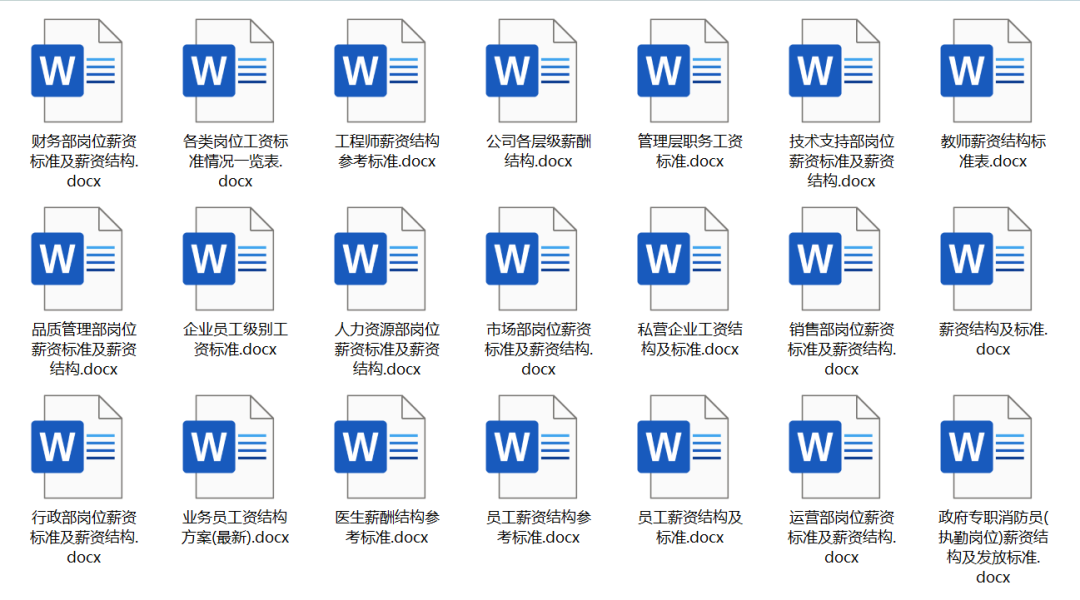Image resolution: width=1080 pixels, height=600 pixels.
Task: Select the 医生薪酬结构参考标准.docx Word icon
Action: pyautogui.click(x=380, y=447)
